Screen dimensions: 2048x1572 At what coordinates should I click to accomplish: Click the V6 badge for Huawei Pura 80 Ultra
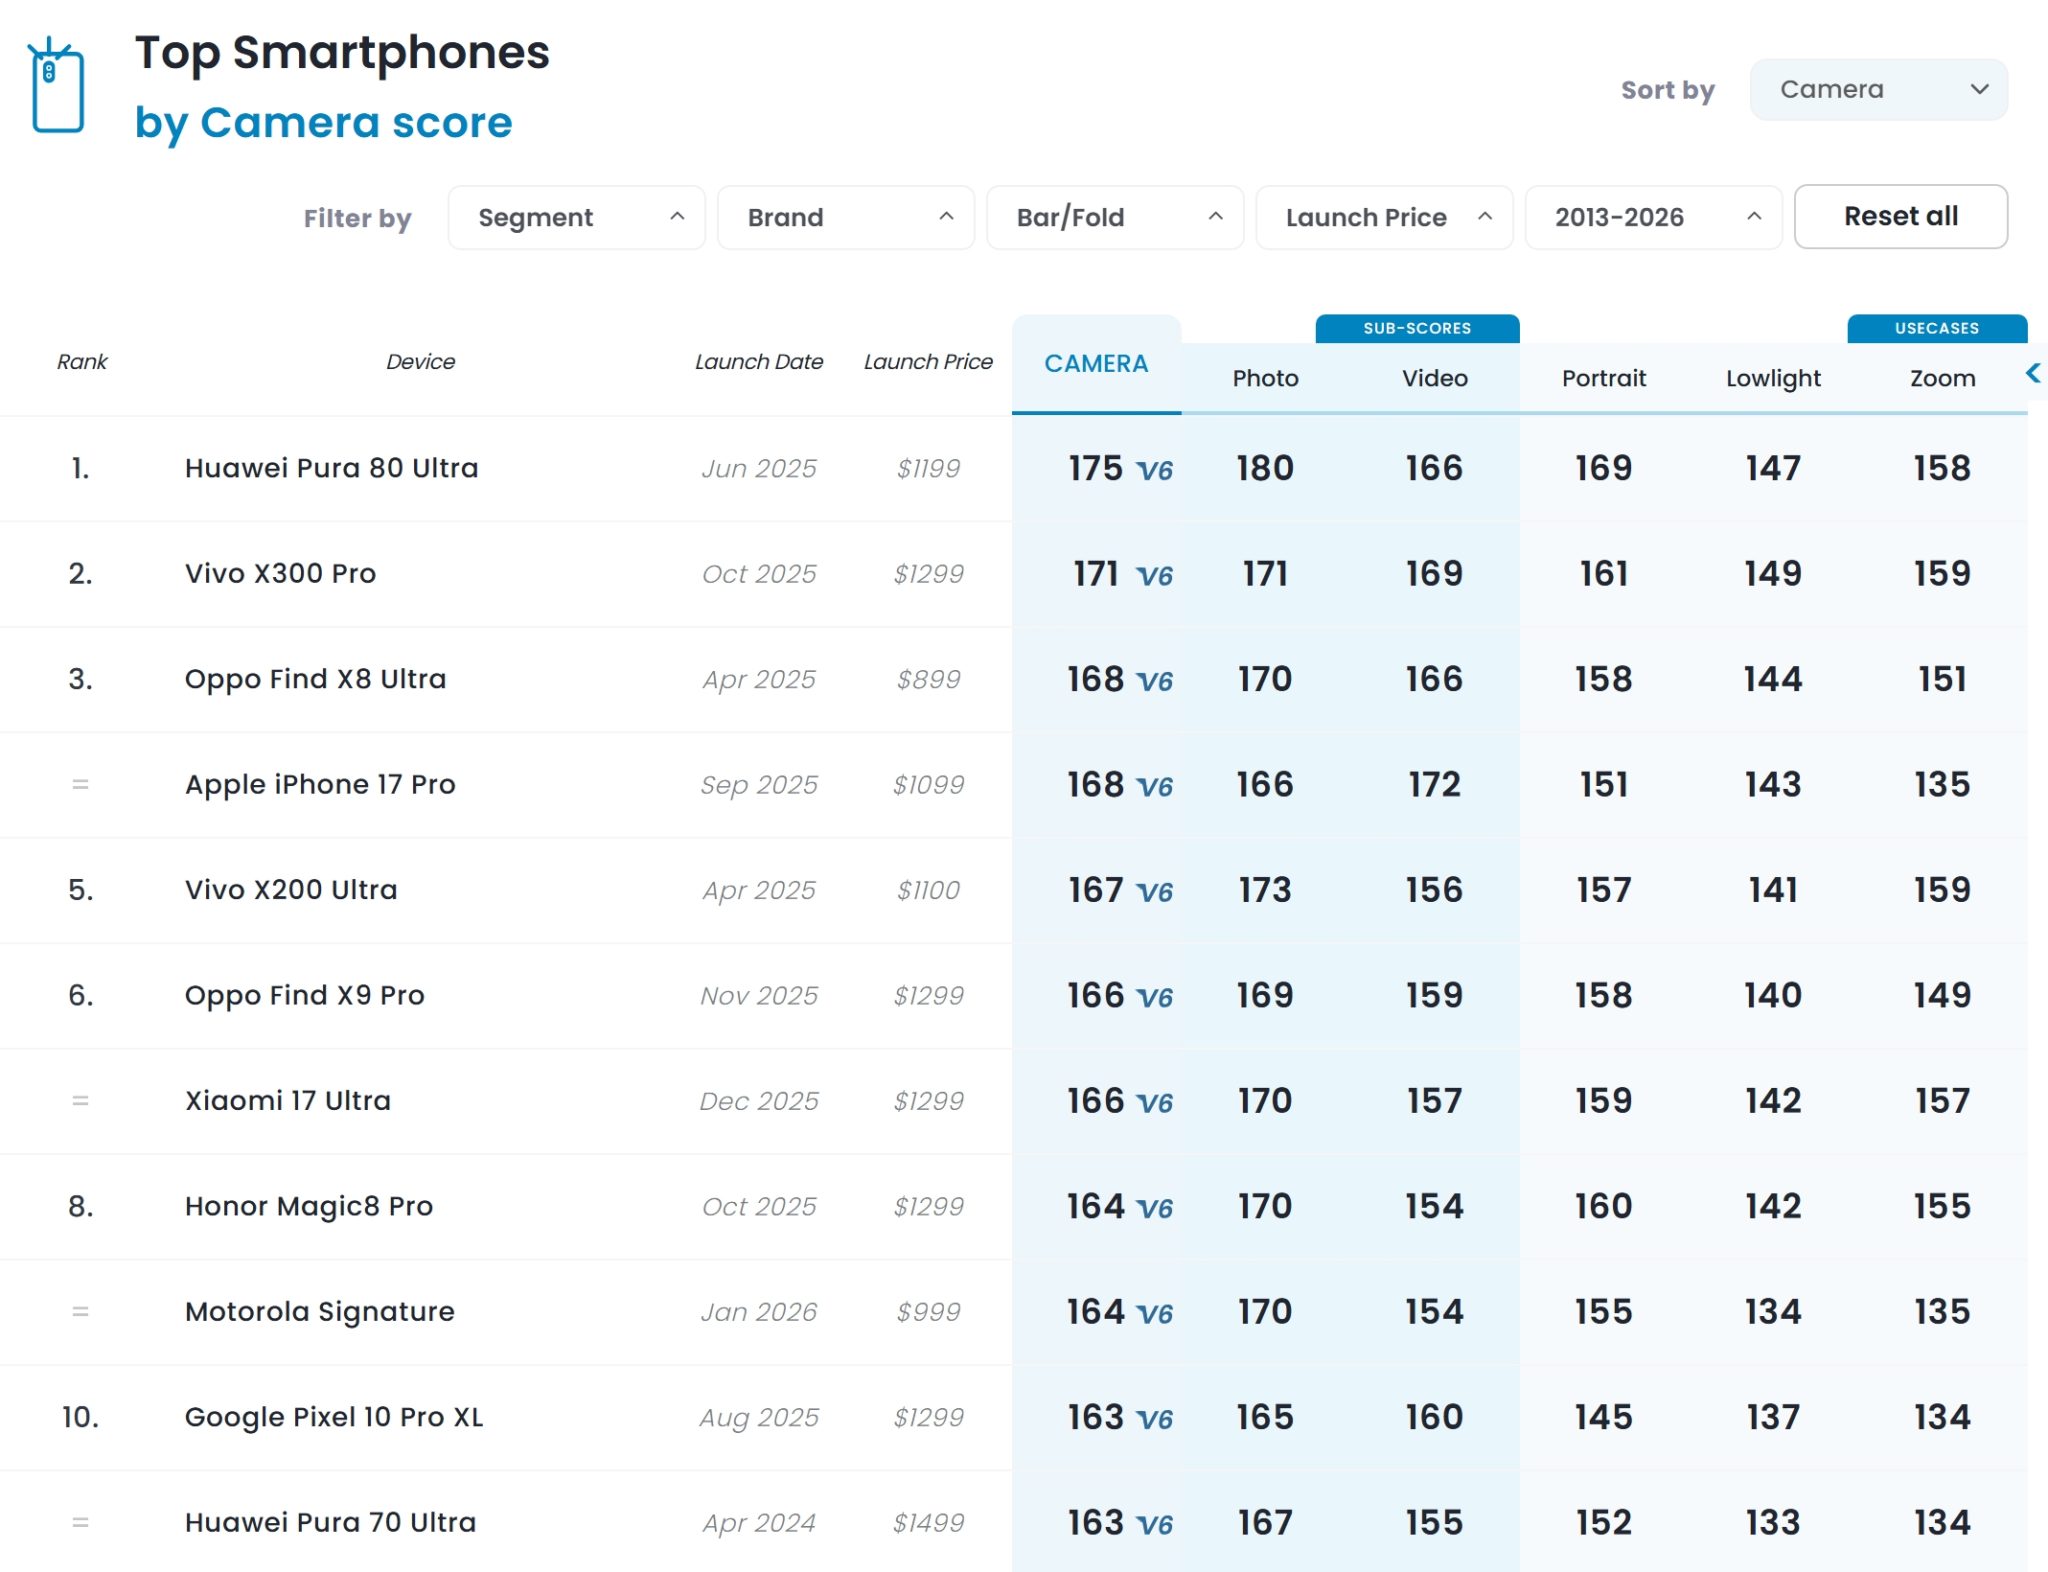coord(1155,470)
